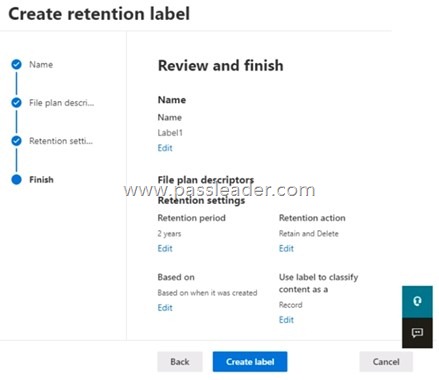The height and width of the screenshot is (380, 439).
Task: Click the Review and finish heading
Action: pyautogui.click(x=221, y=65)
